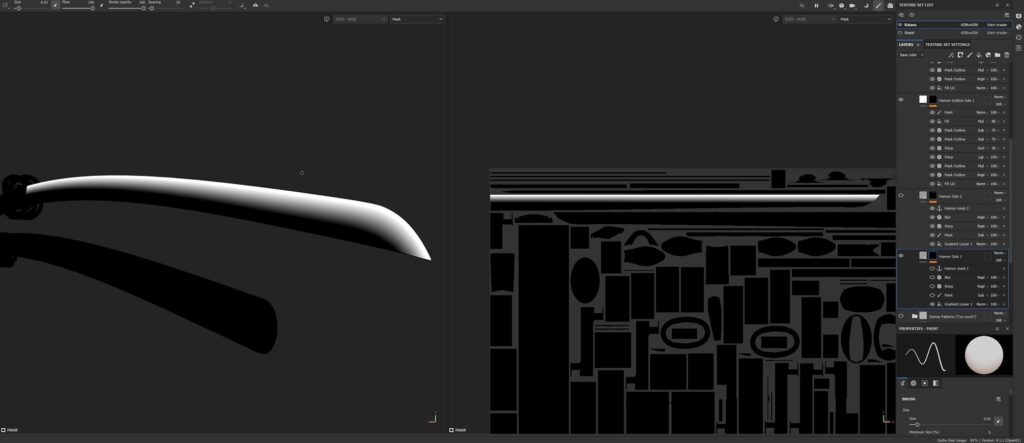Open the log icon in right sidebar
The width and height of the screenshot is (1024, 443).
(1019, 48)
